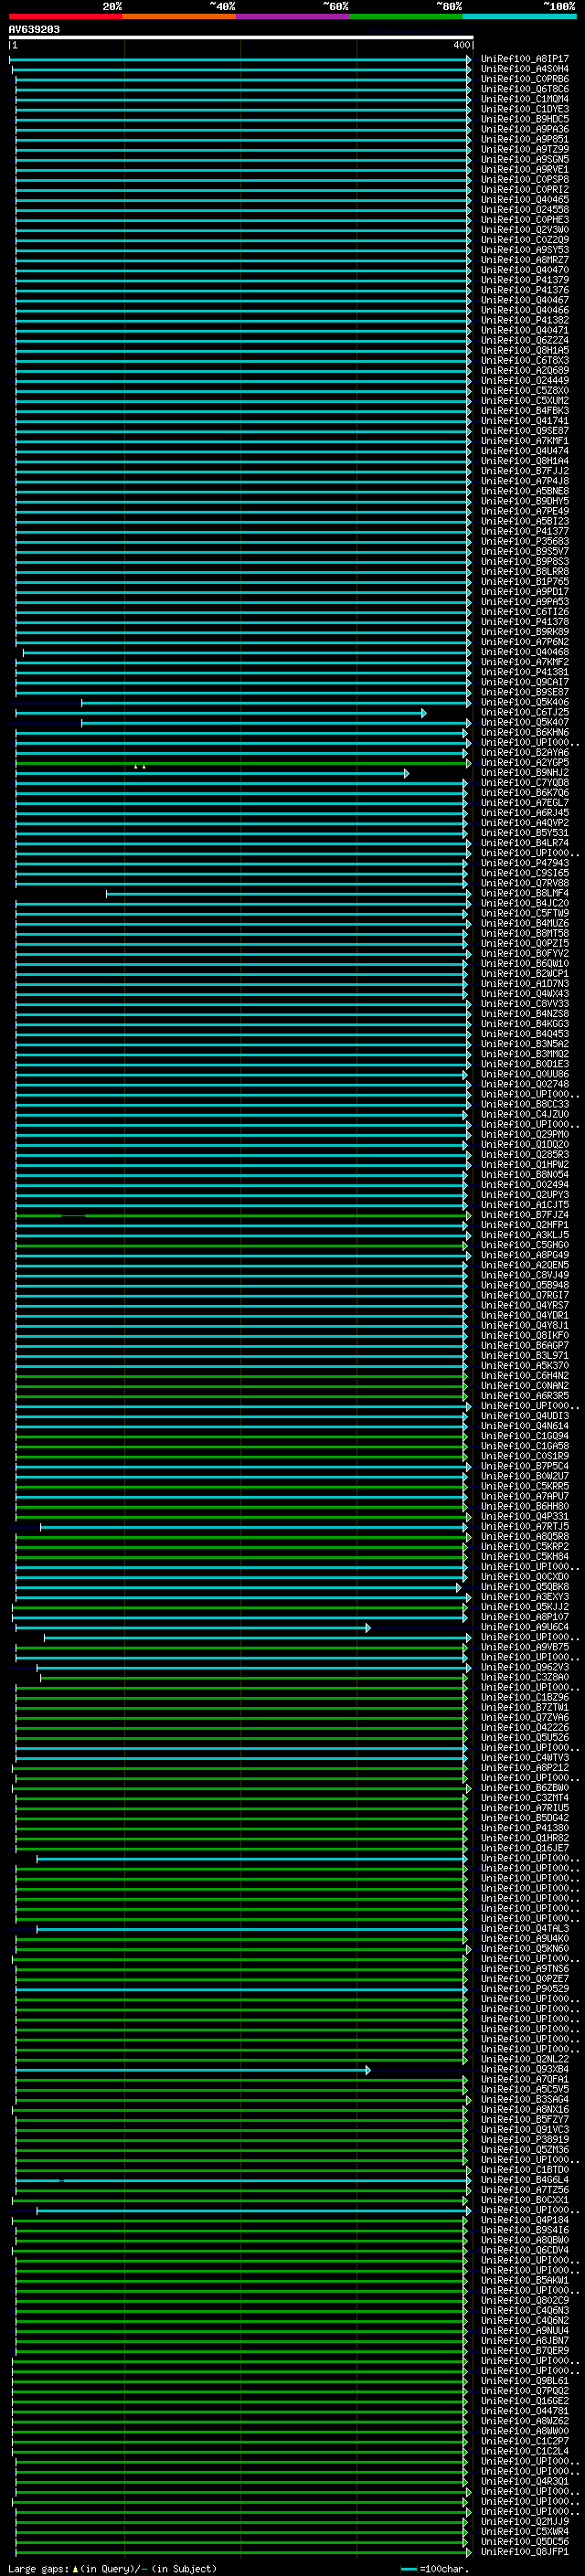The height and width of the screenshot is (2576, 585).
Task: Click the orange ~40% identity legend bar
Action: (x=179, y=16)
